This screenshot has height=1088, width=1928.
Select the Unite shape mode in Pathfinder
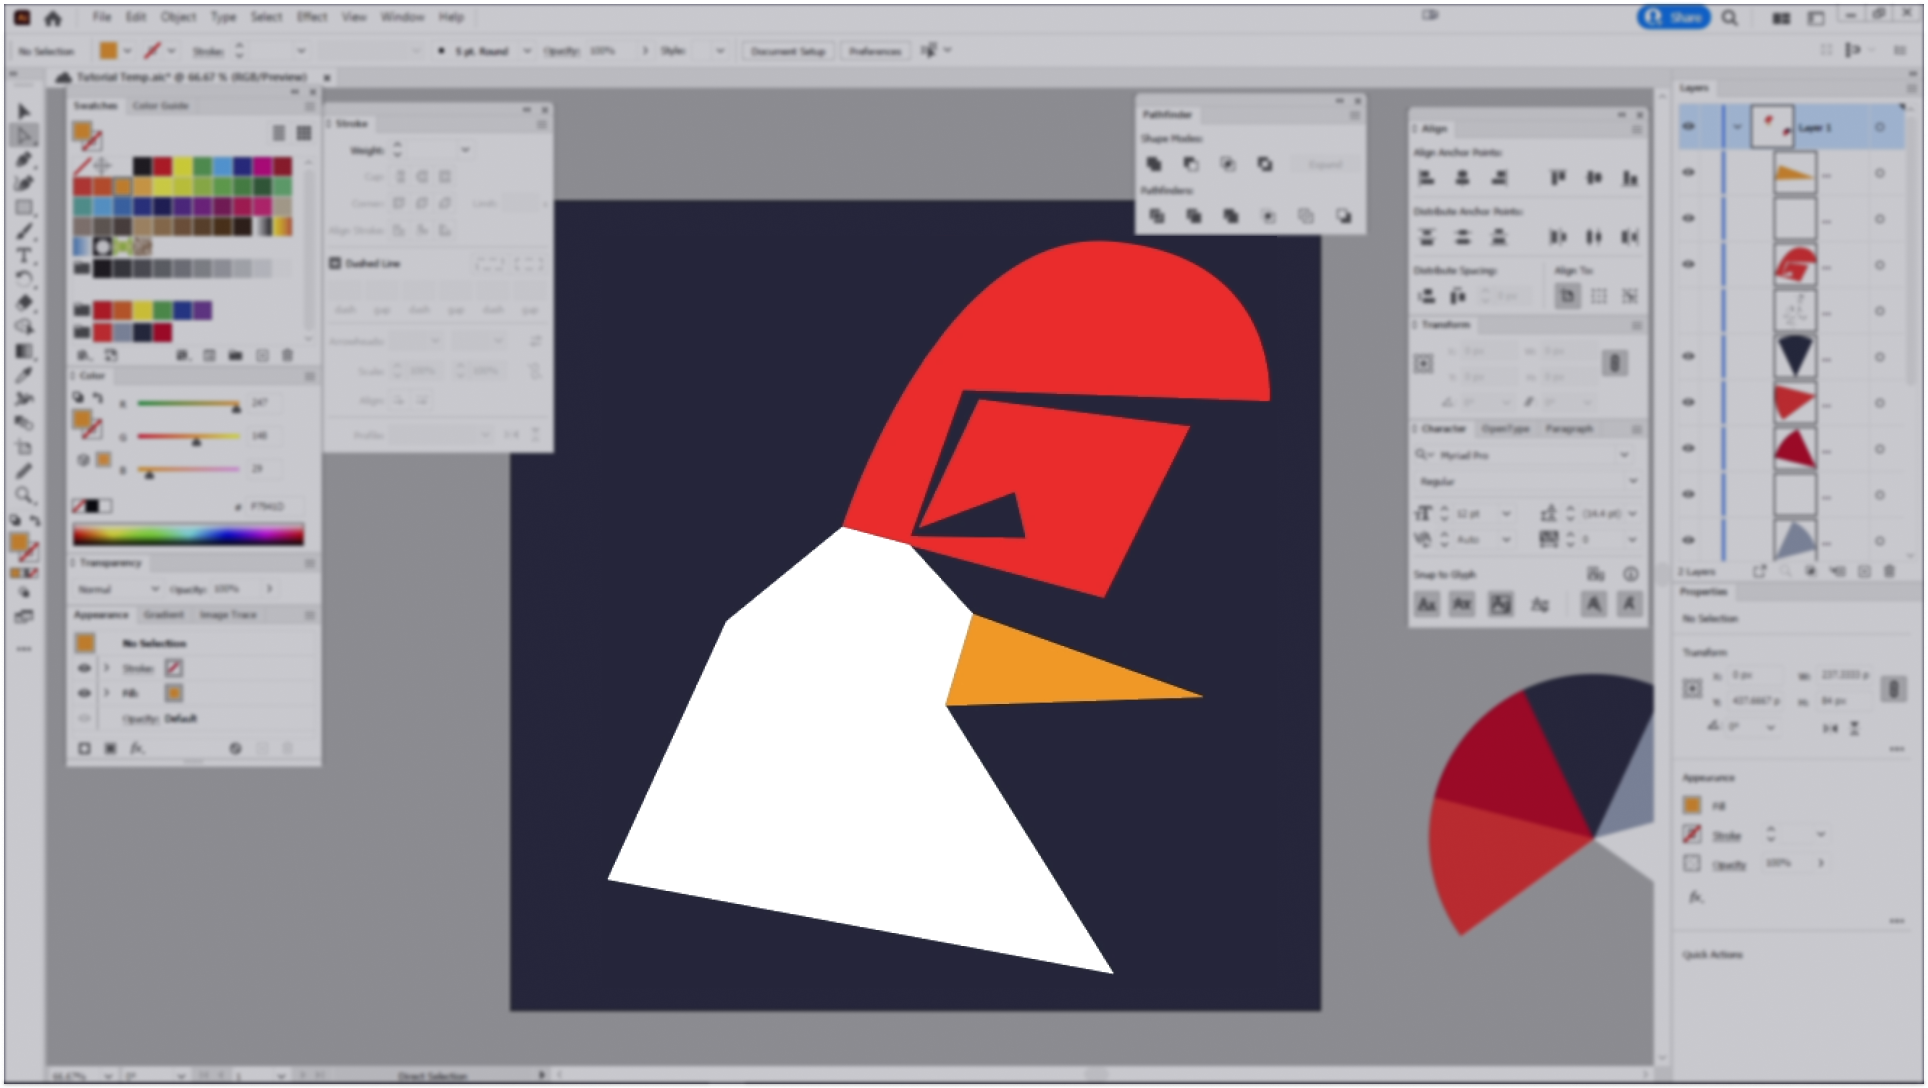[1155, 164]
